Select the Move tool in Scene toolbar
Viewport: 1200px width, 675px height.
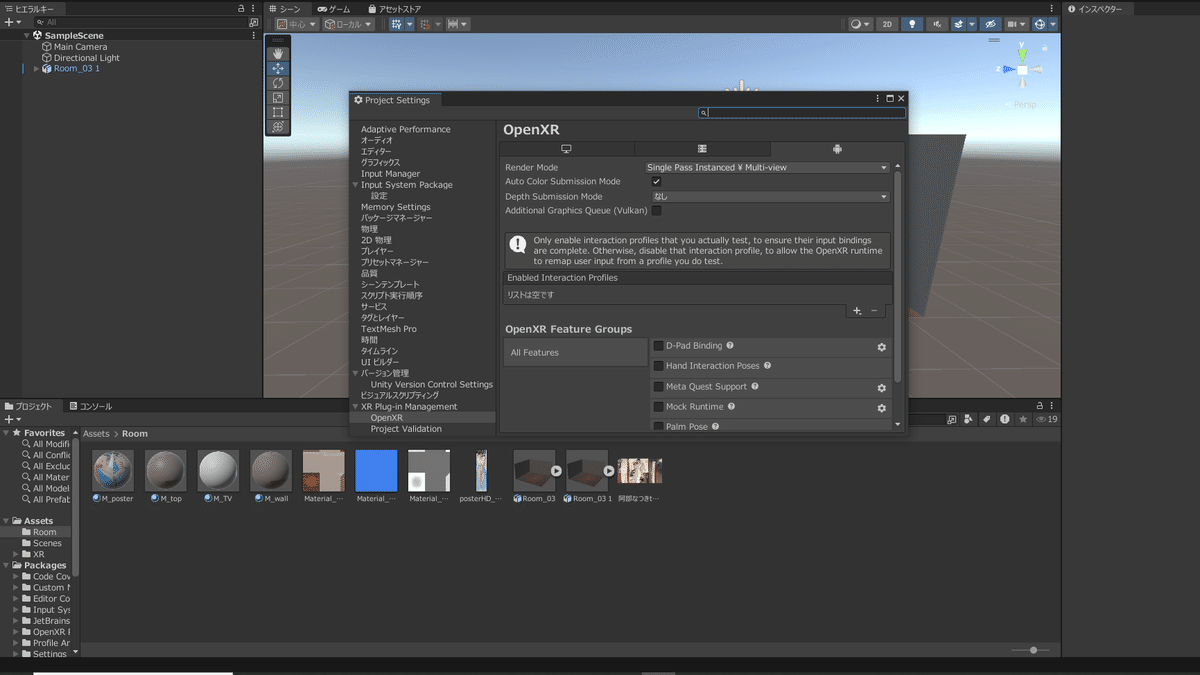pyautogui.click(x=278, y=68)
